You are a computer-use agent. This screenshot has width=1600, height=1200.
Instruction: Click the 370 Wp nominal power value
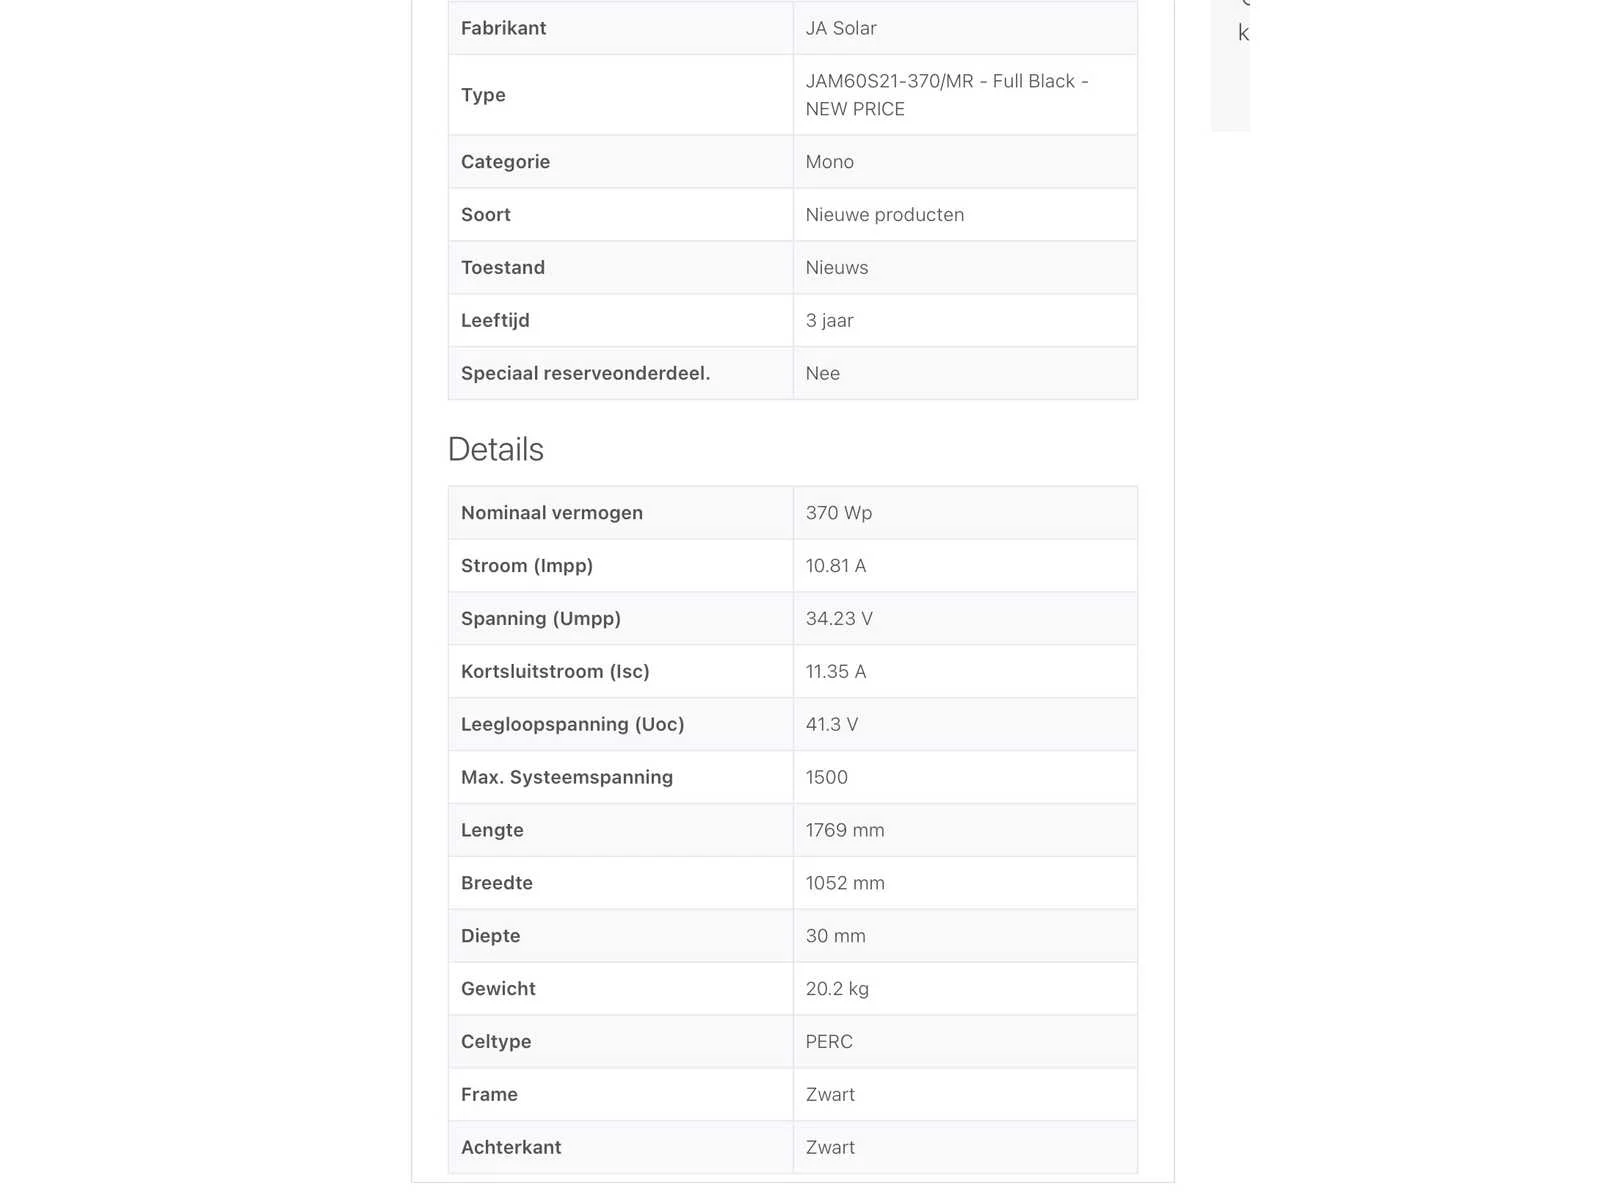click(x=839, y=513)
